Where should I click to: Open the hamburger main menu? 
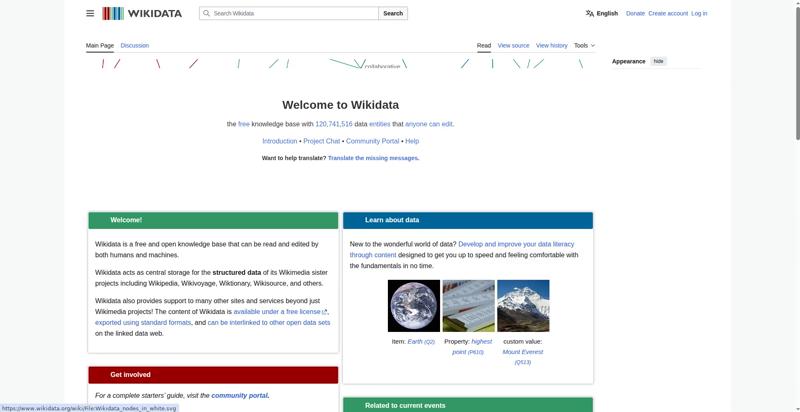[x=90, y=13]
